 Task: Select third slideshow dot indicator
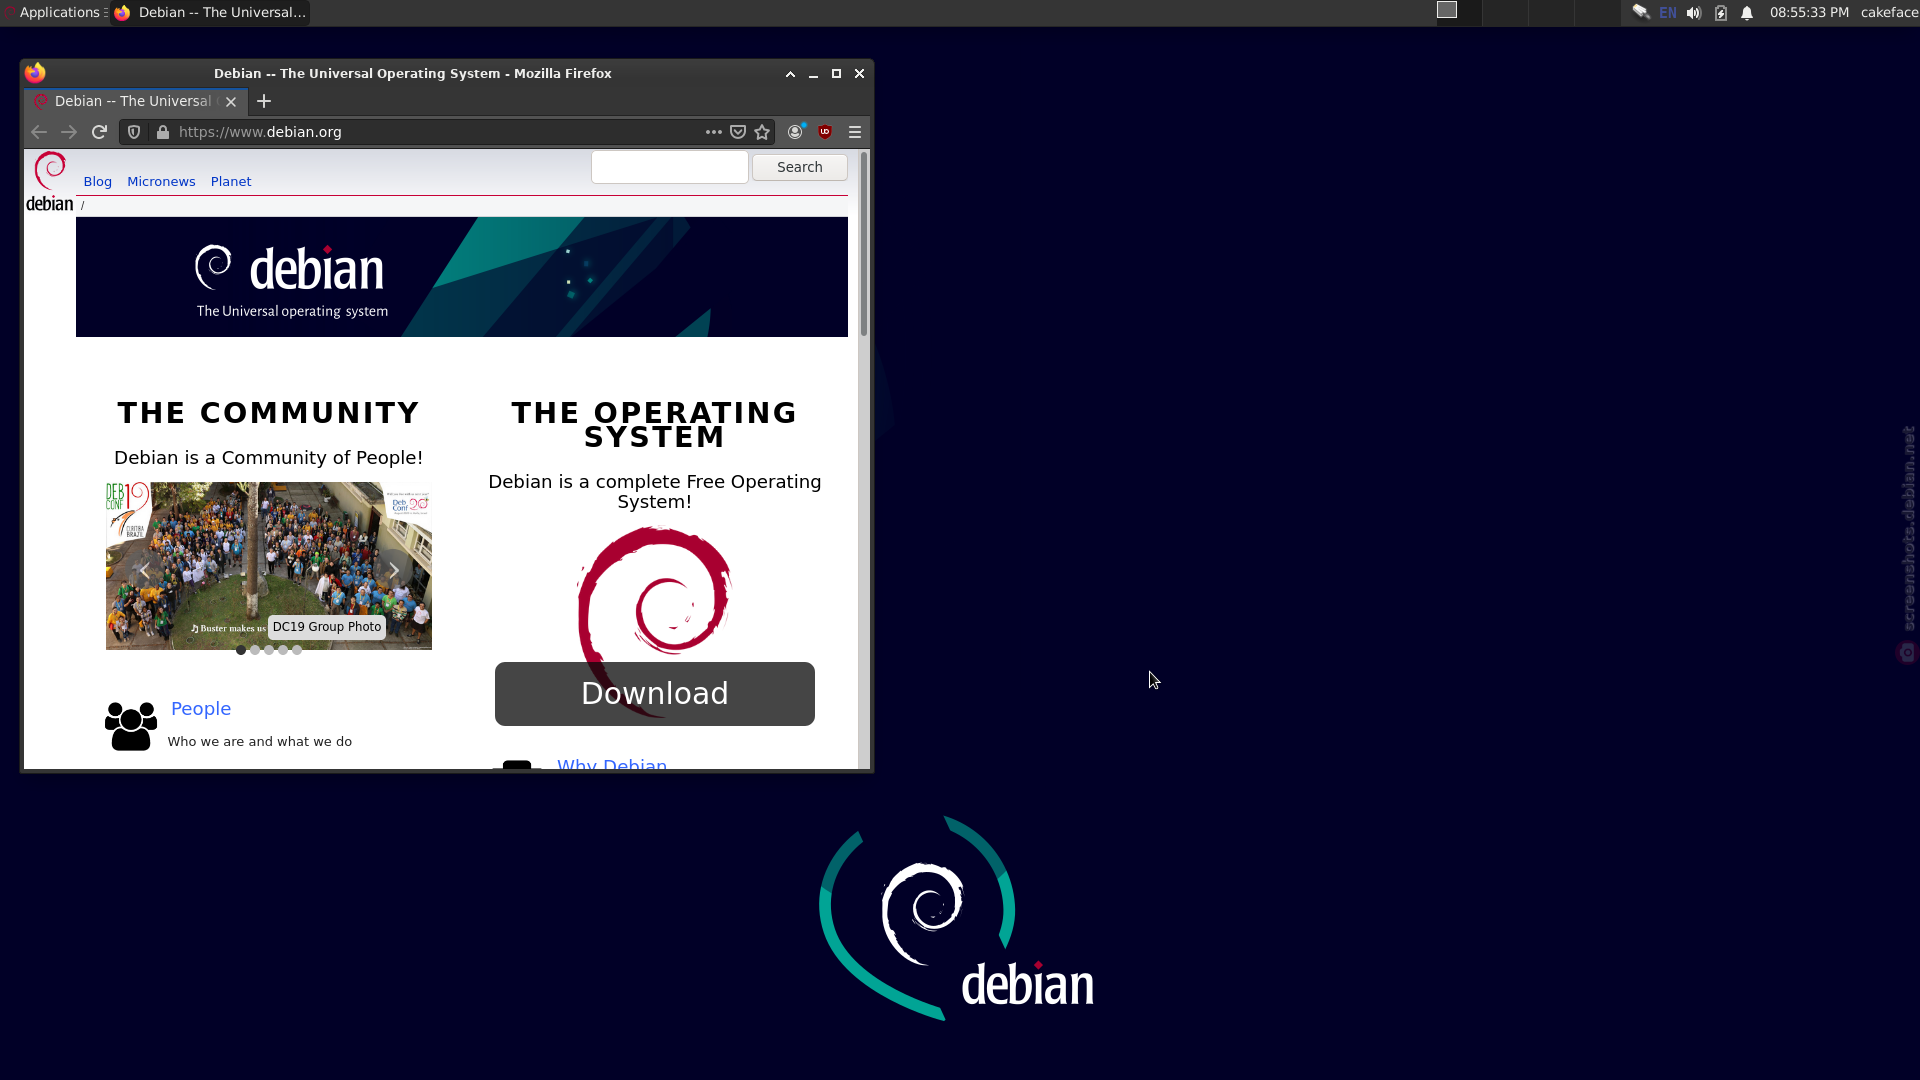[269, 650]
